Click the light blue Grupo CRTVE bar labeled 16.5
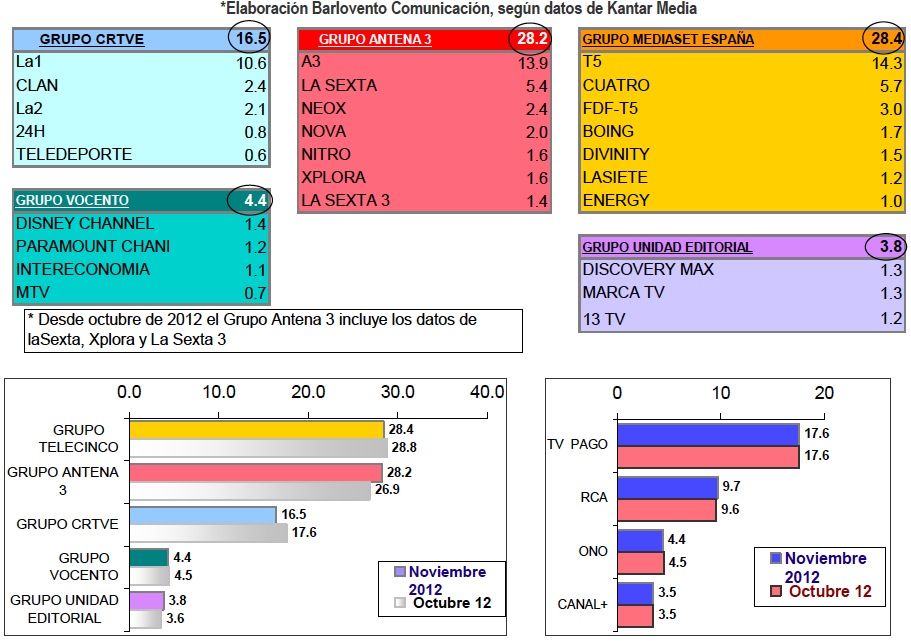This screenshot has height=643, width=911. [x=203, y=515]
